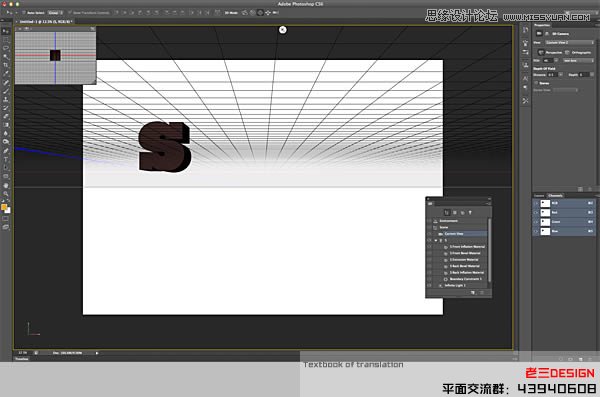Open the Timeline tab at bottom

pos(22,359)
